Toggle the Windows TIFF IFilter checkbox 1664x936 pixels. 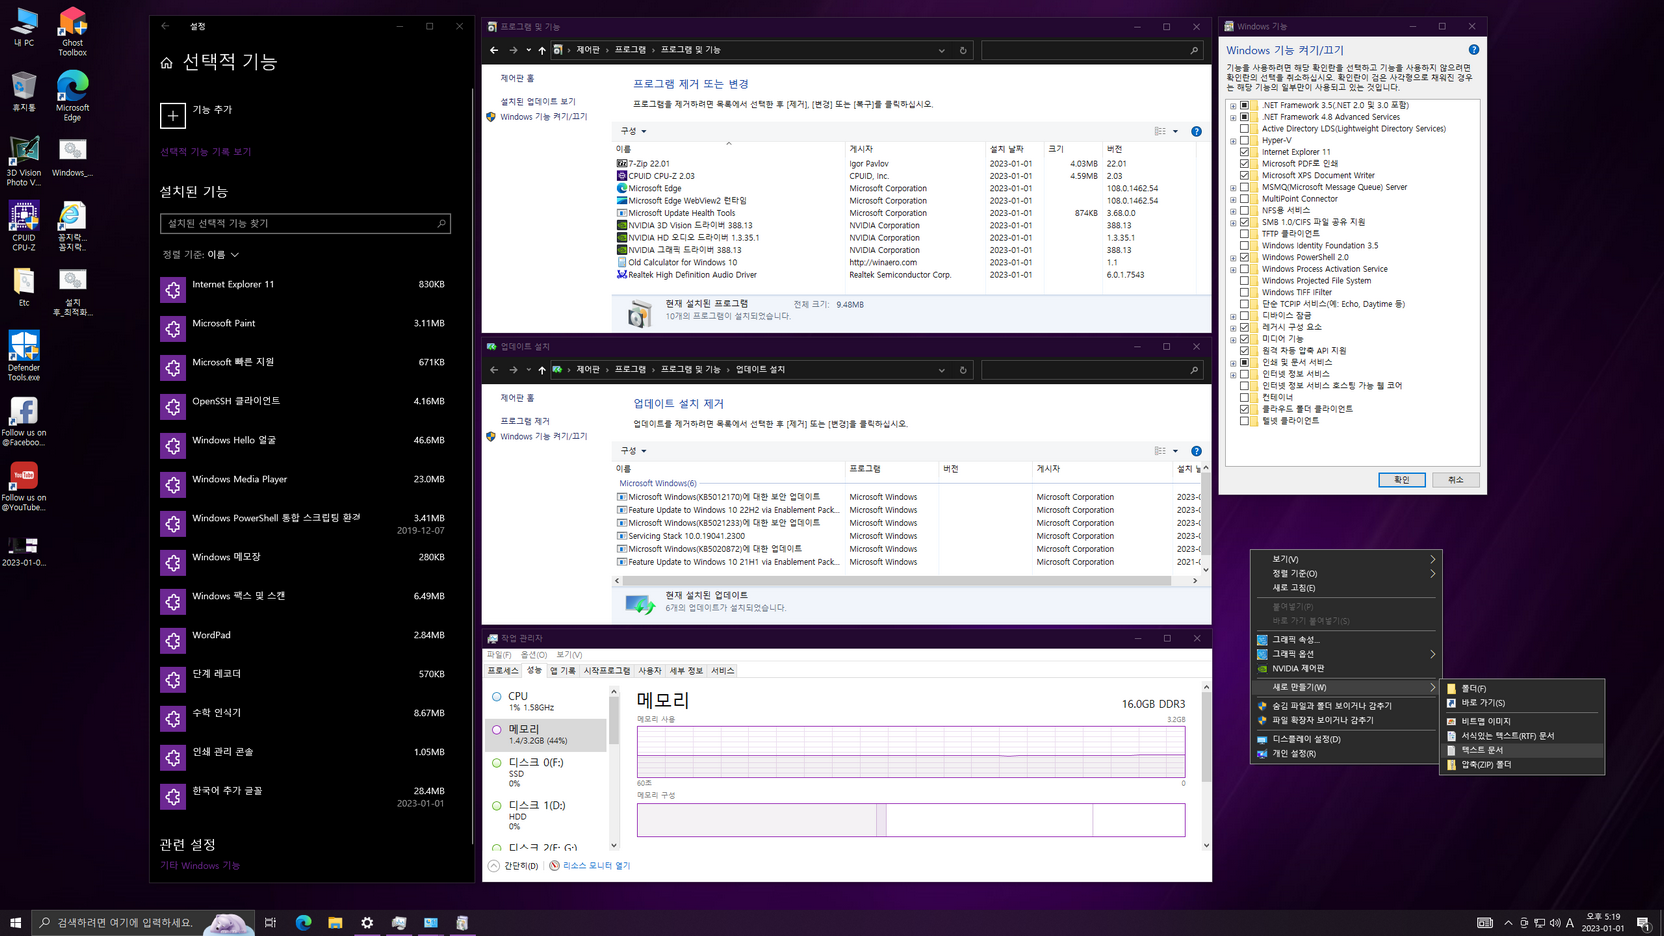pyautogui.click(x=1244, y=292)
